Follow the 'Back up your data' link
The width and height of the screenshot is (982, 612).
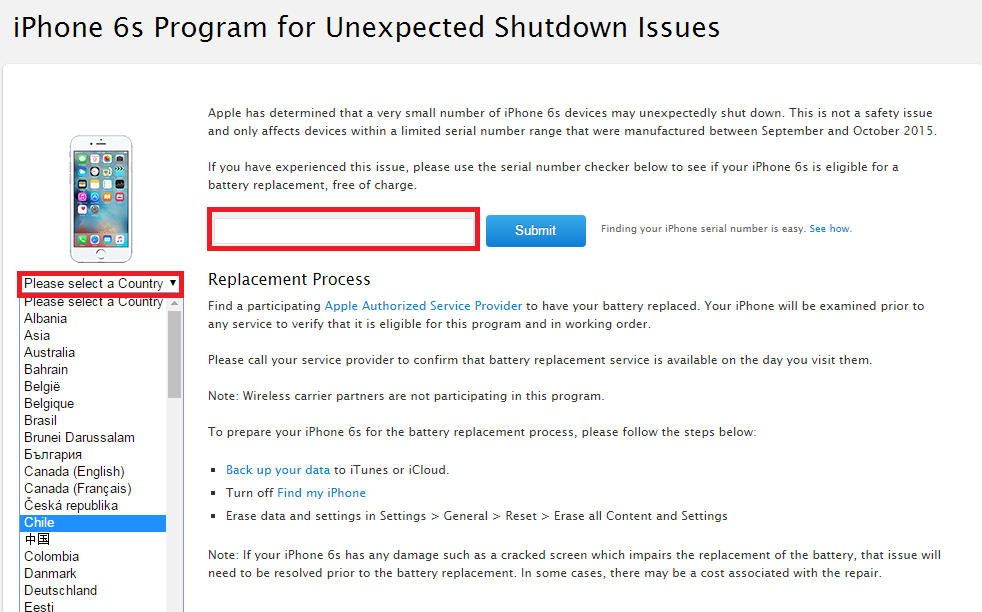point(278,470)
